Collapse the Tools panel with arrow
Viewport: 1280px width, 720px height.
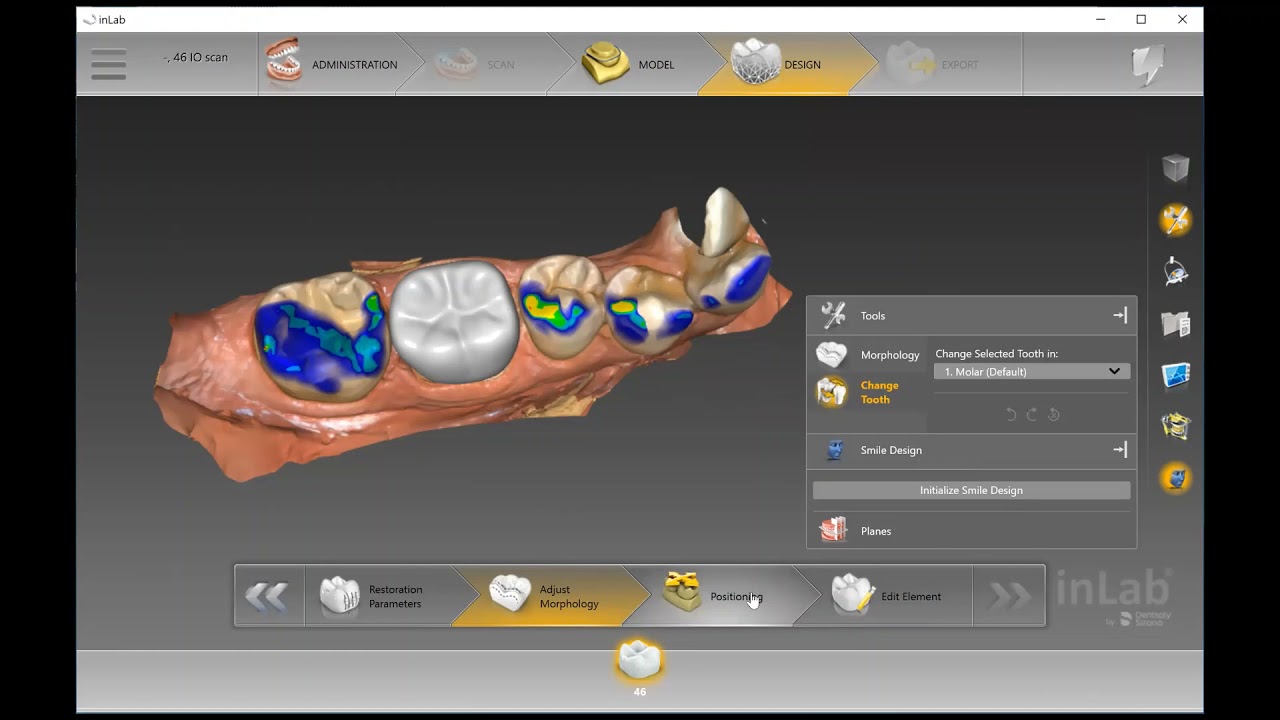click(1120, 315)
